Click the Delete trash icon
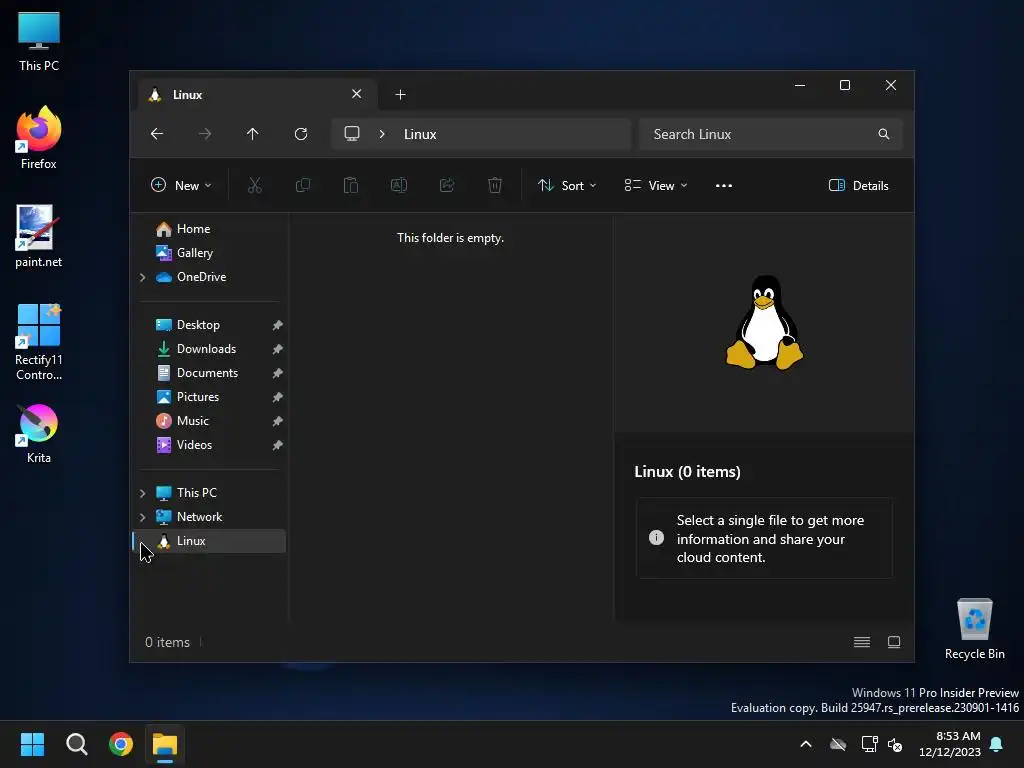The width and height of the screenshot is (1024, 768). tap(495, 185)
